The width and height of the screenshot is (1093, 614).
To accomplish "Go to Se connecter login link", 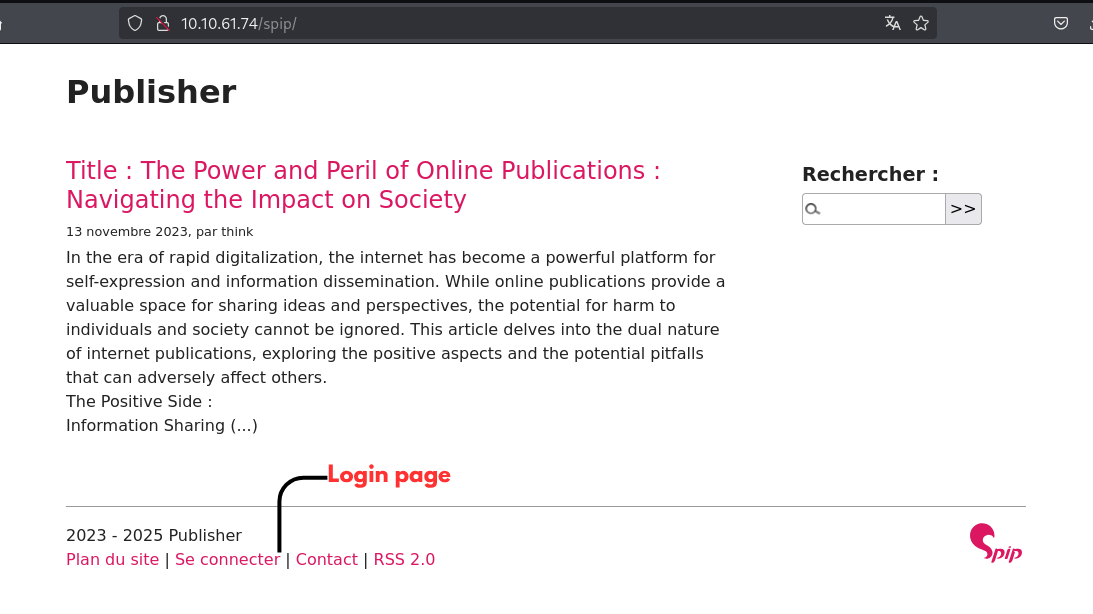I will 227,560.
